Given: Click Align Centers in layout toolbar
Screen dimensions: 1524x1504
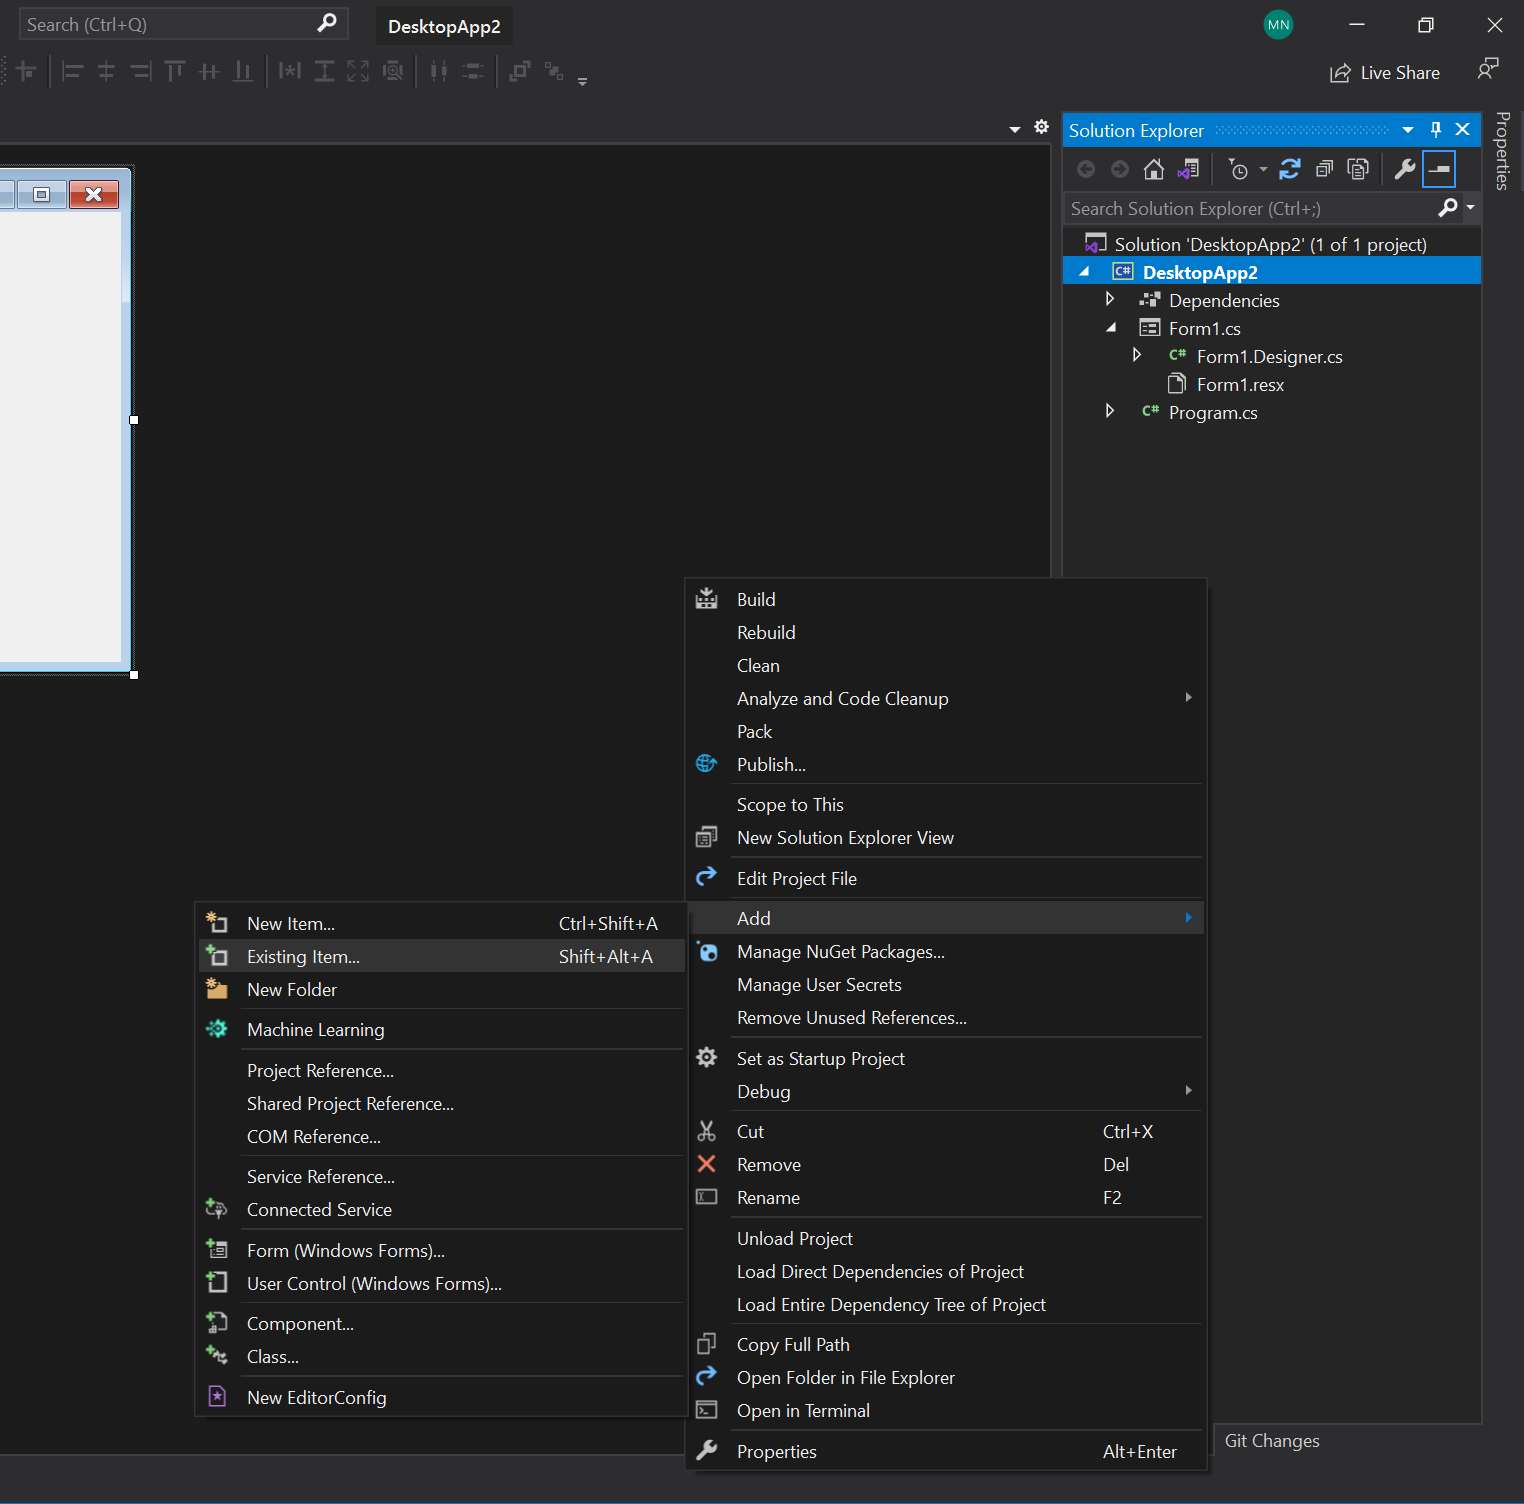Looking at the screenshot, I should [106, 71].
